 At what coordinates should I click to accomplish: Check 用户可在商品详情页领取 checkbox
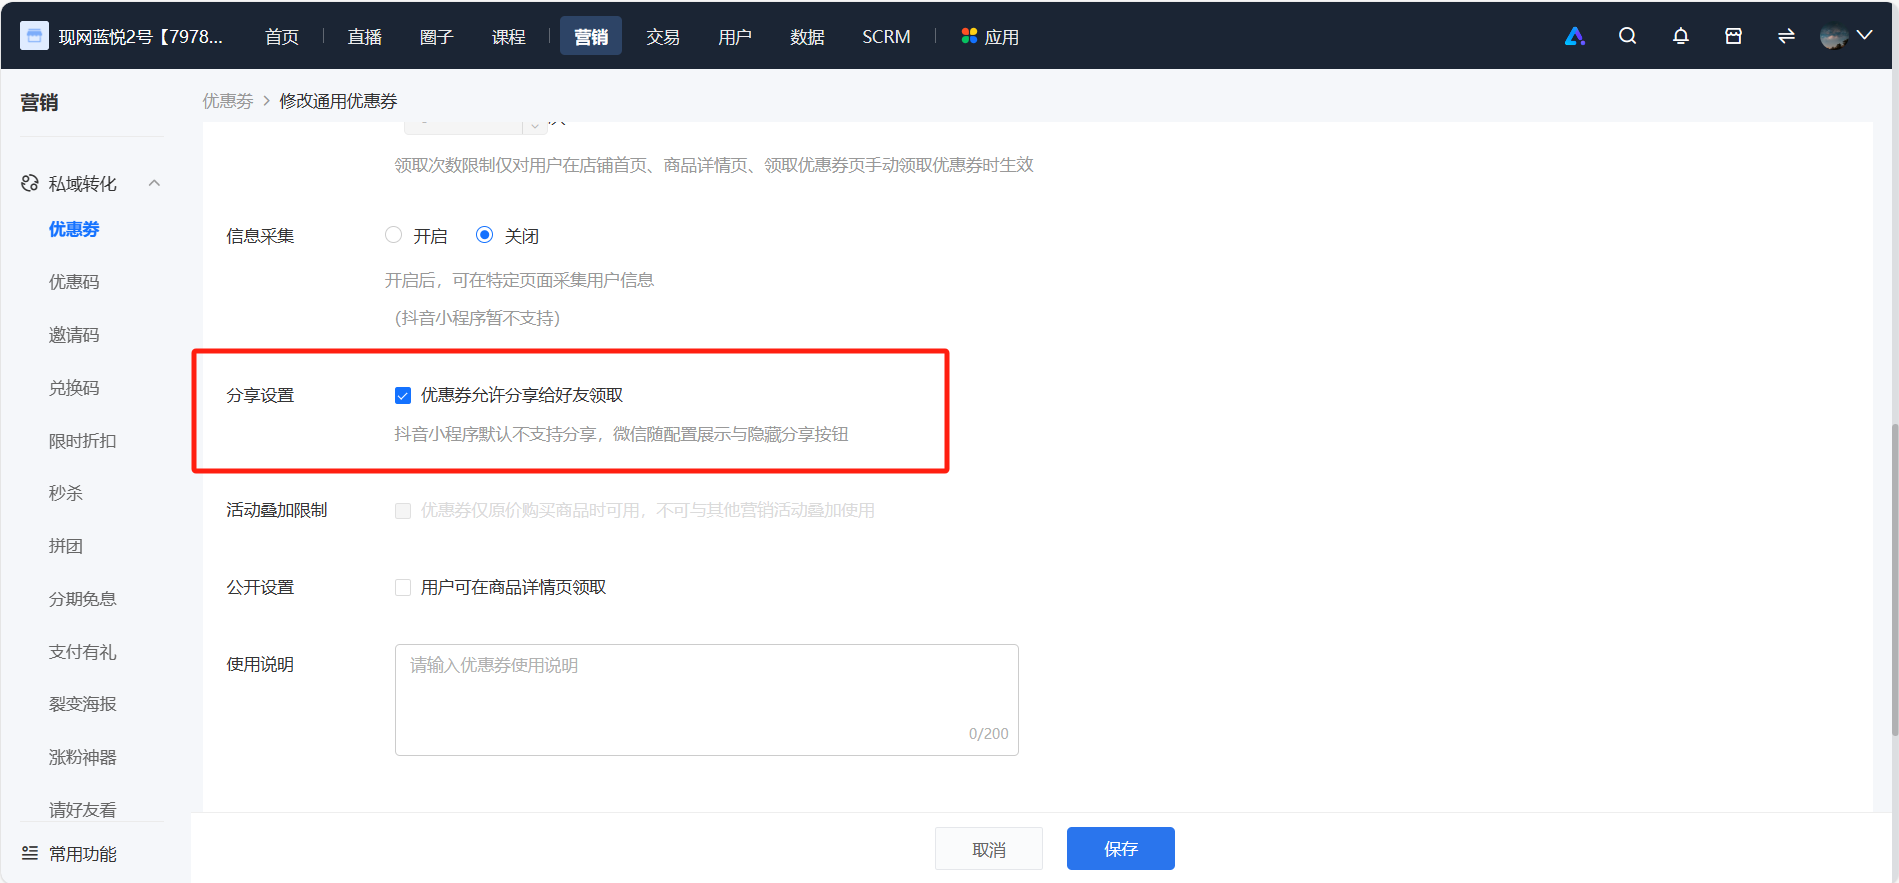click(x=403, y=587)
